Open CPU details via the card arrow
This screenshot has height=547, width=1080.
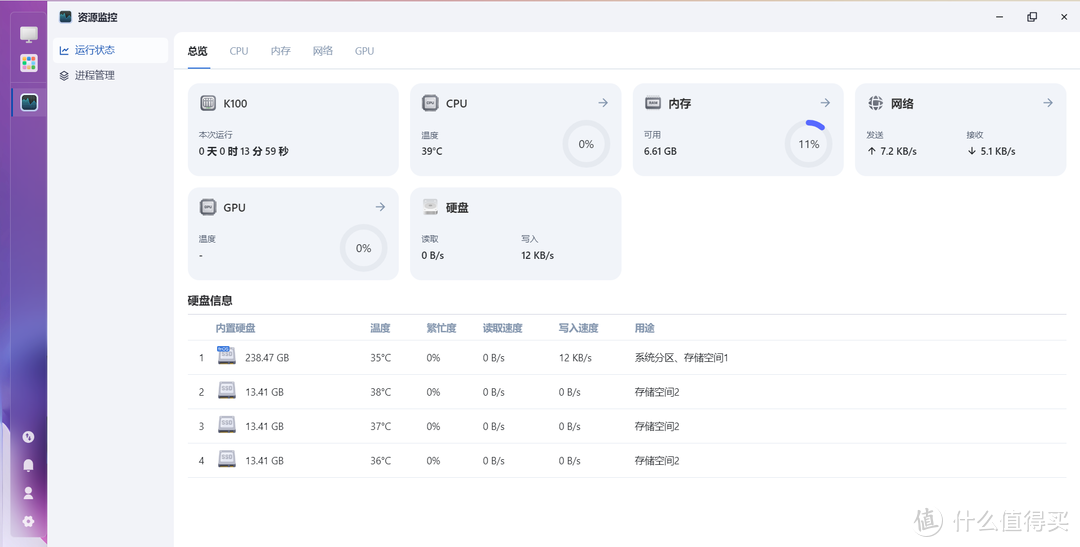pyautogui.click(x=603, y=103)
